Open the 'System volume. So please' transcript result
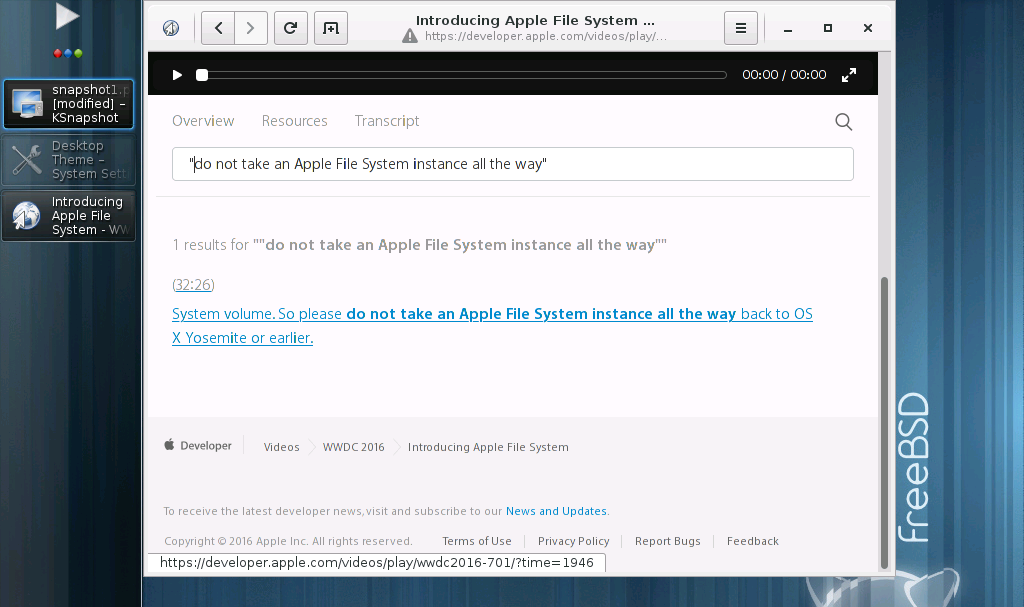This screenshot has width=1024, height=607. tap(492, 325)
